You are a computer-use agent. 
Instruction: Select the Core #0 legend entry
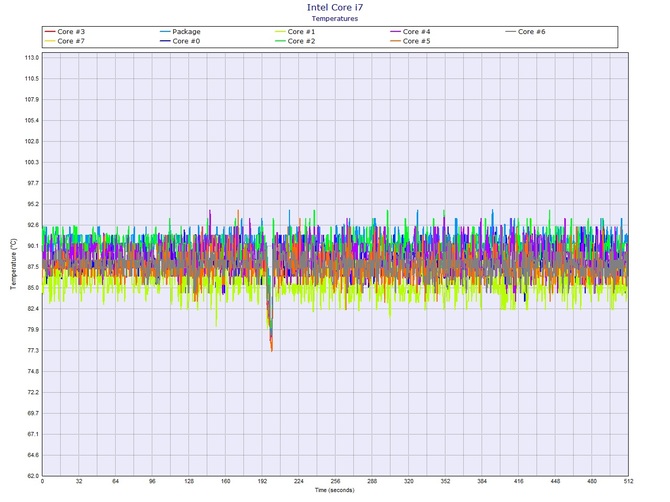(x=180, y=41)
